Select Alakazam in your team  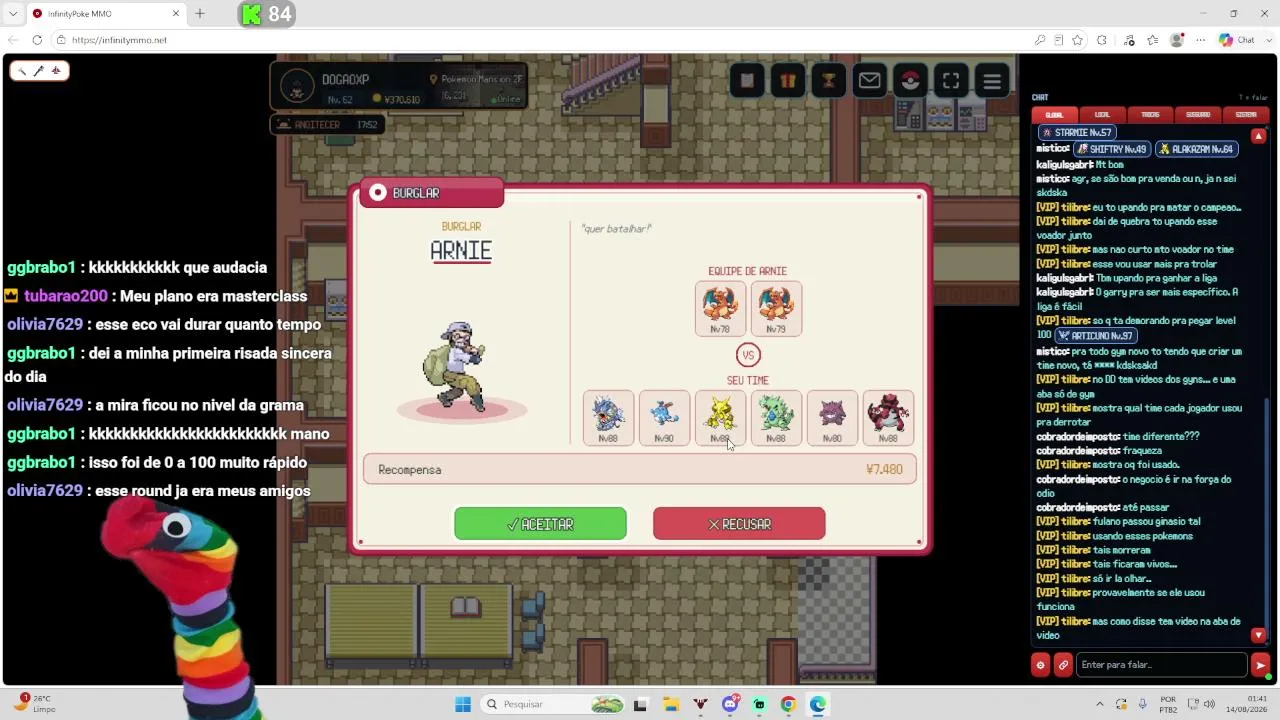[x=720, y=418]
